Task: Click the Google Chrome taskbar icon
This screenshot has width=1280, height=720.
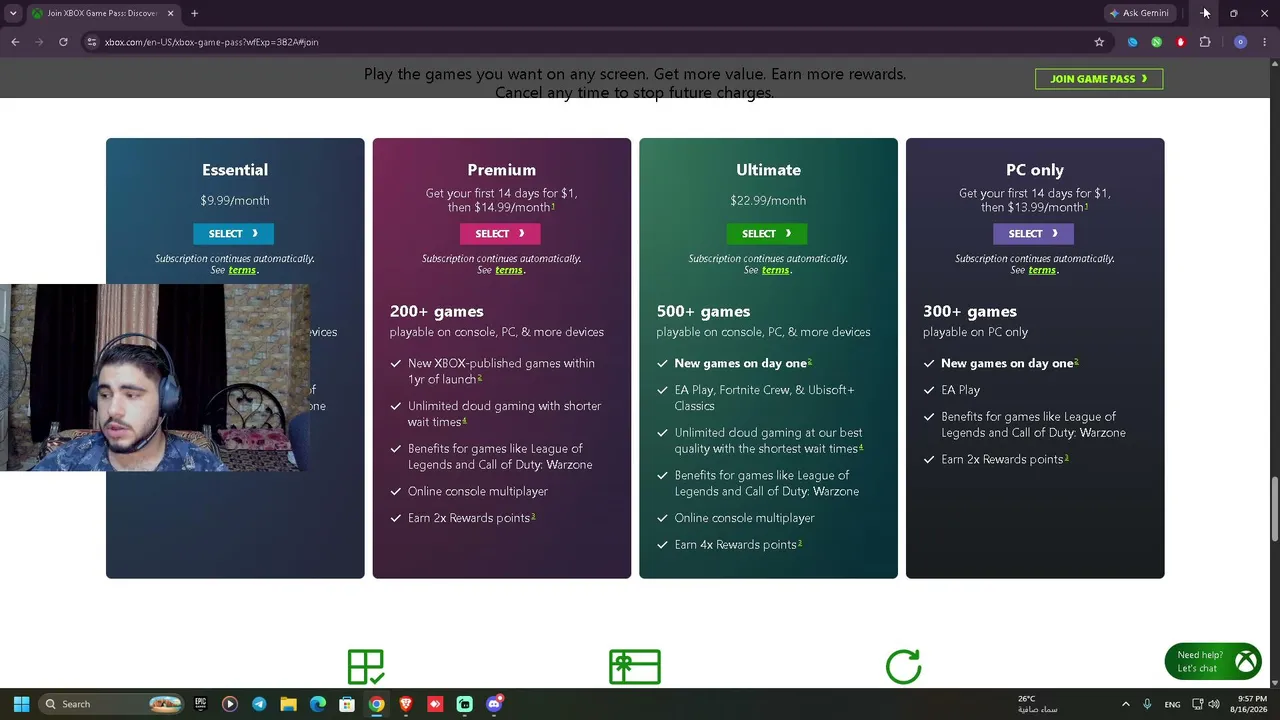Action: tap(376, 704)
